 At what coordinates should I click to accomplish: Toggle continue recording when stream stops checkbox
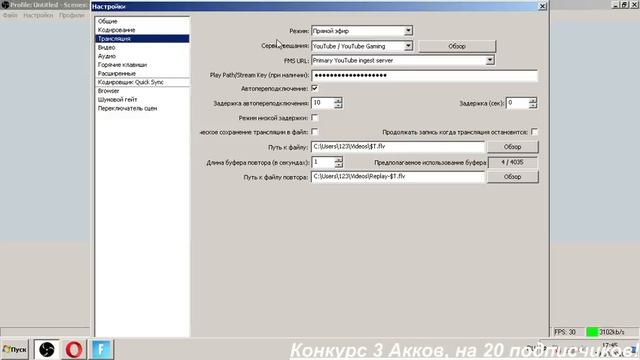click(x=534, y=131)
